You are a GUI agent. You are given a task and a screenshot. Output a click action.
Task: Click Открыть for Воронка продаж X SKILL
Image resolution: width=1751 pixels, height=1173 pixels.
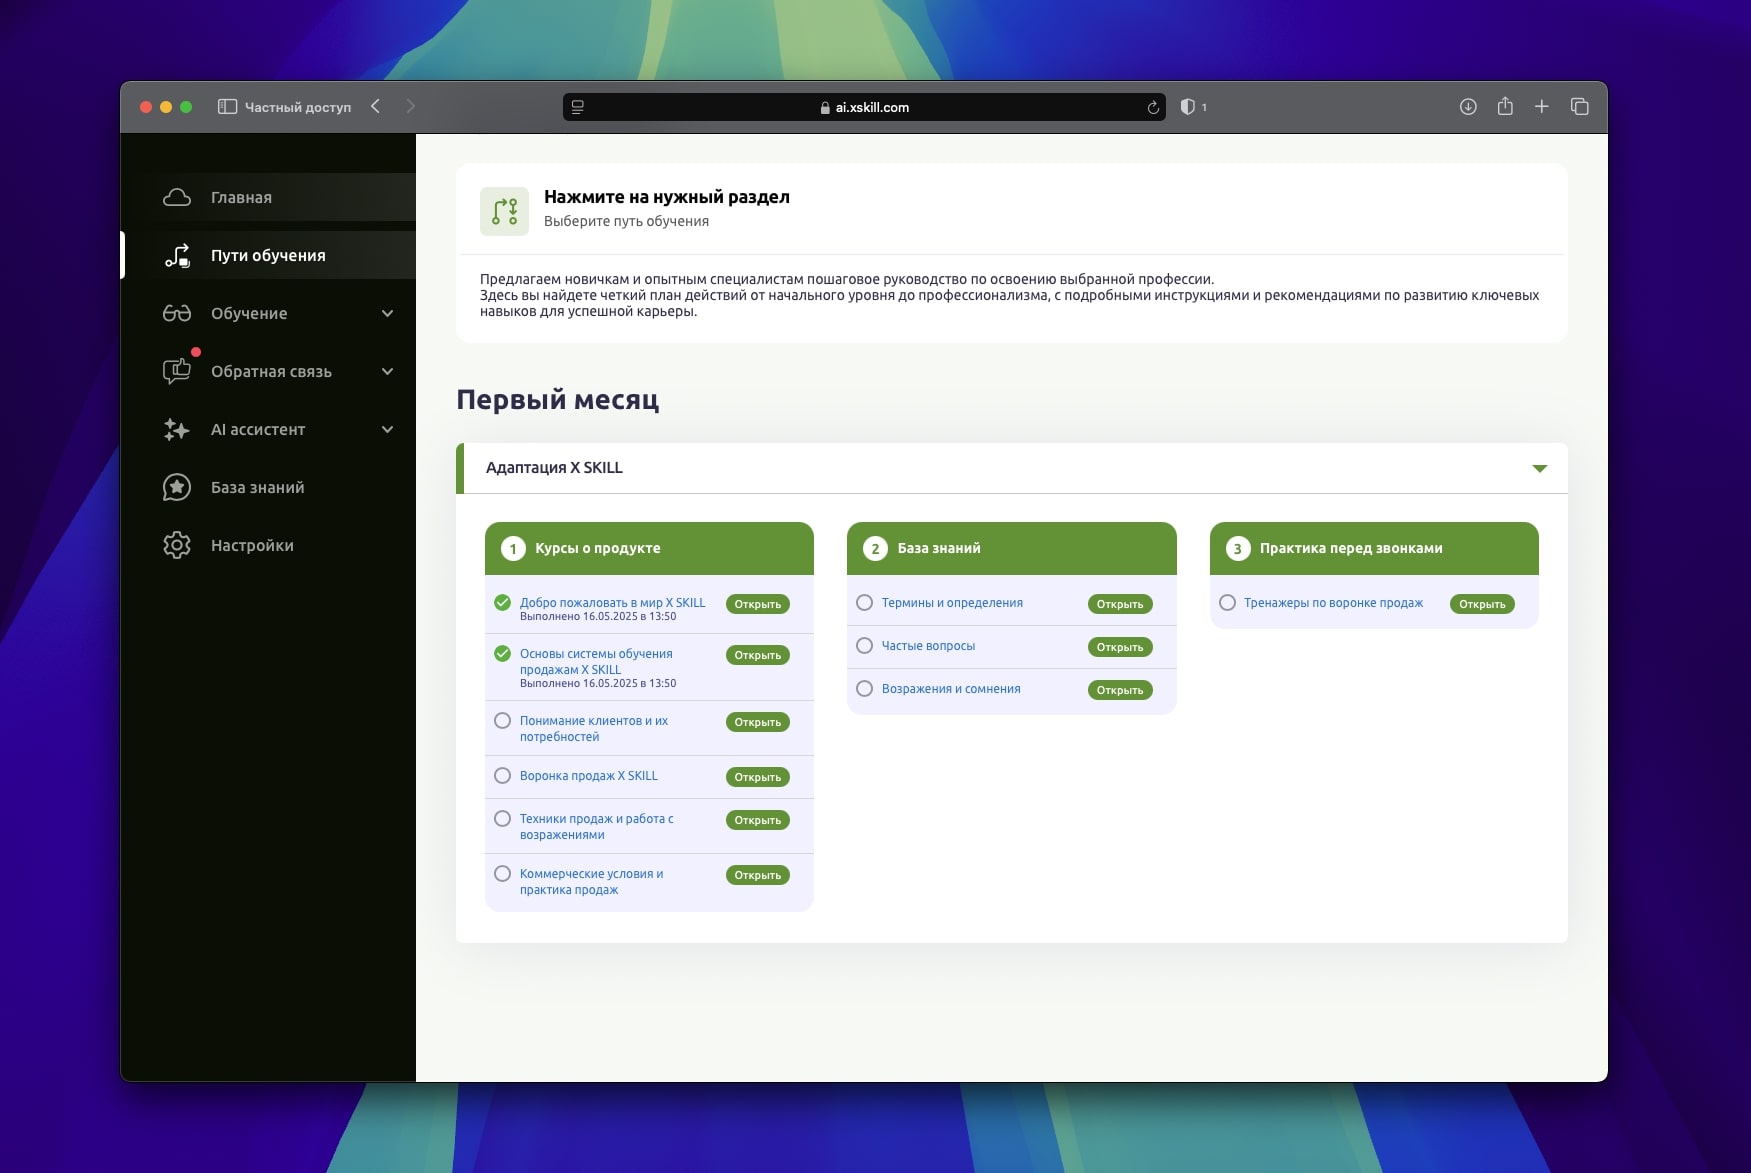pos(758,777)
